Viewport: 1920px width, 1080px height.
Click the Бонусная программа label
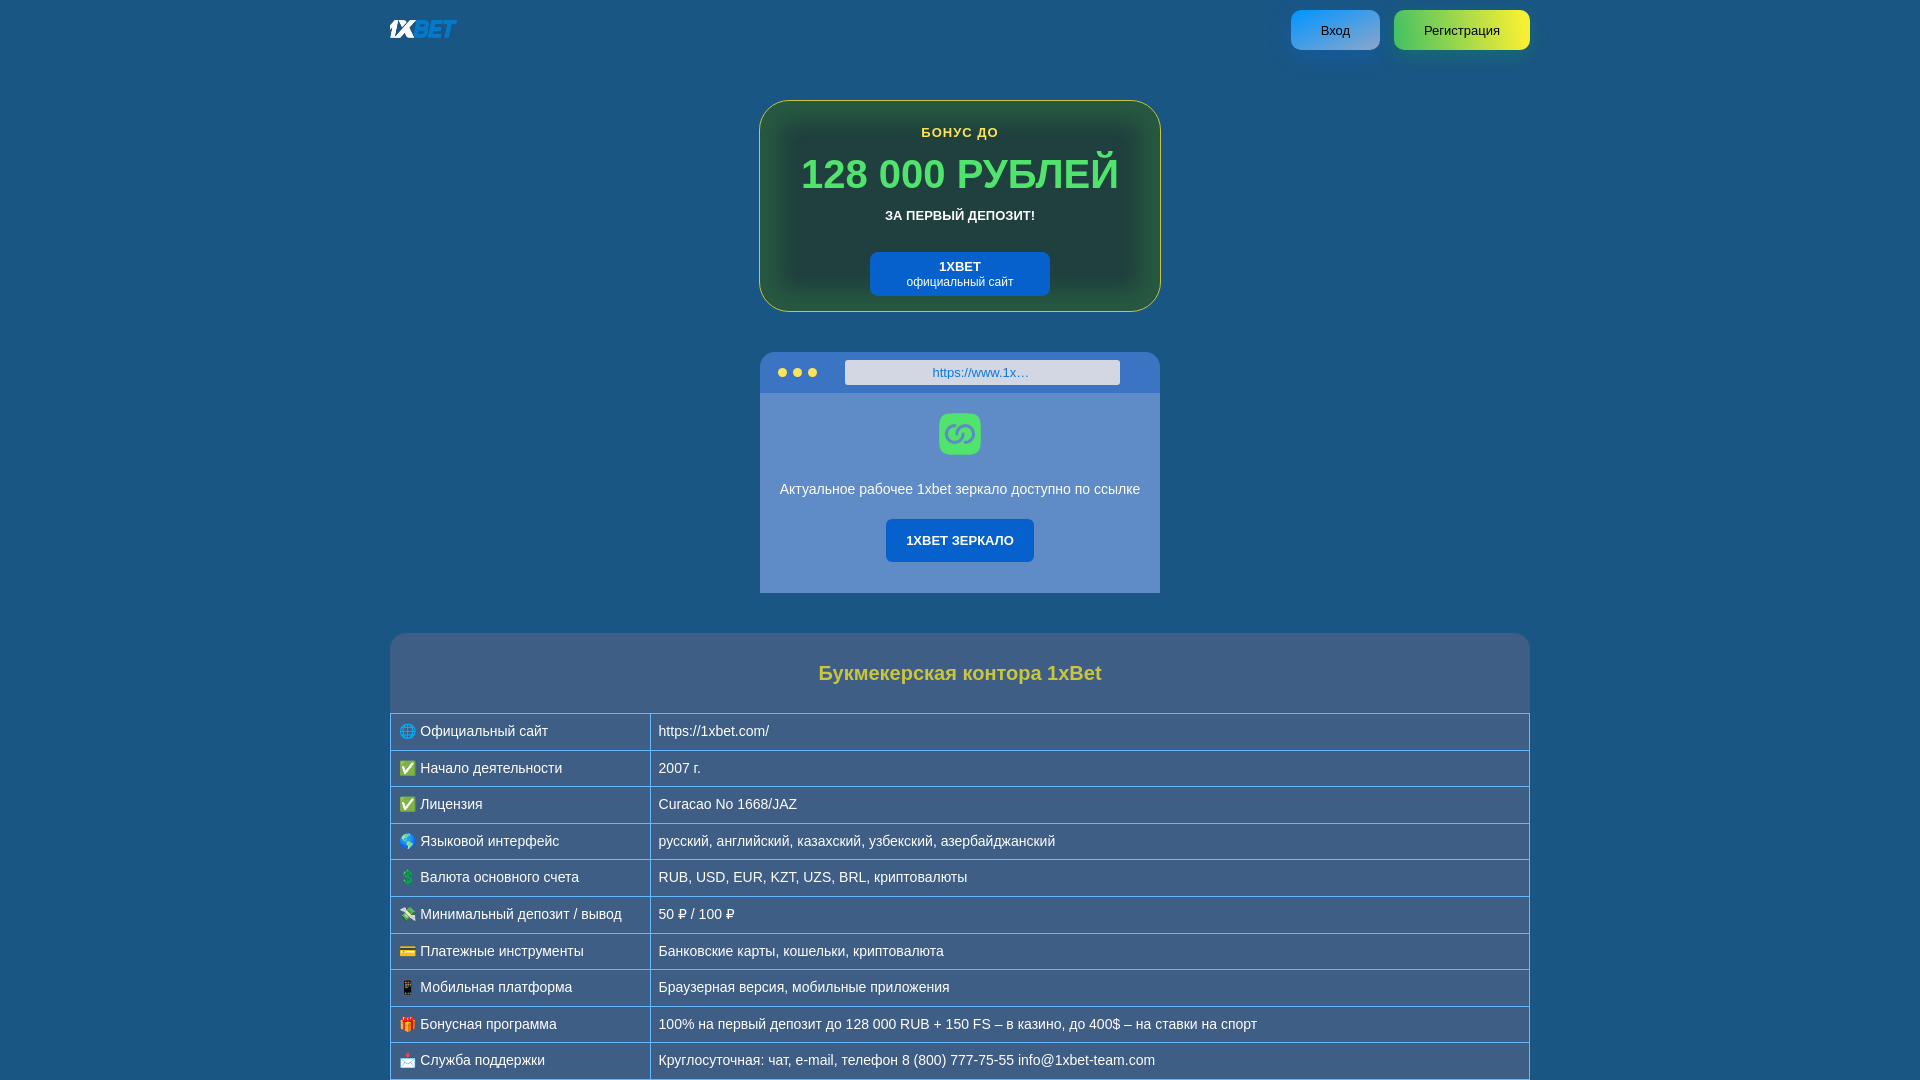tap(488, 1024)
